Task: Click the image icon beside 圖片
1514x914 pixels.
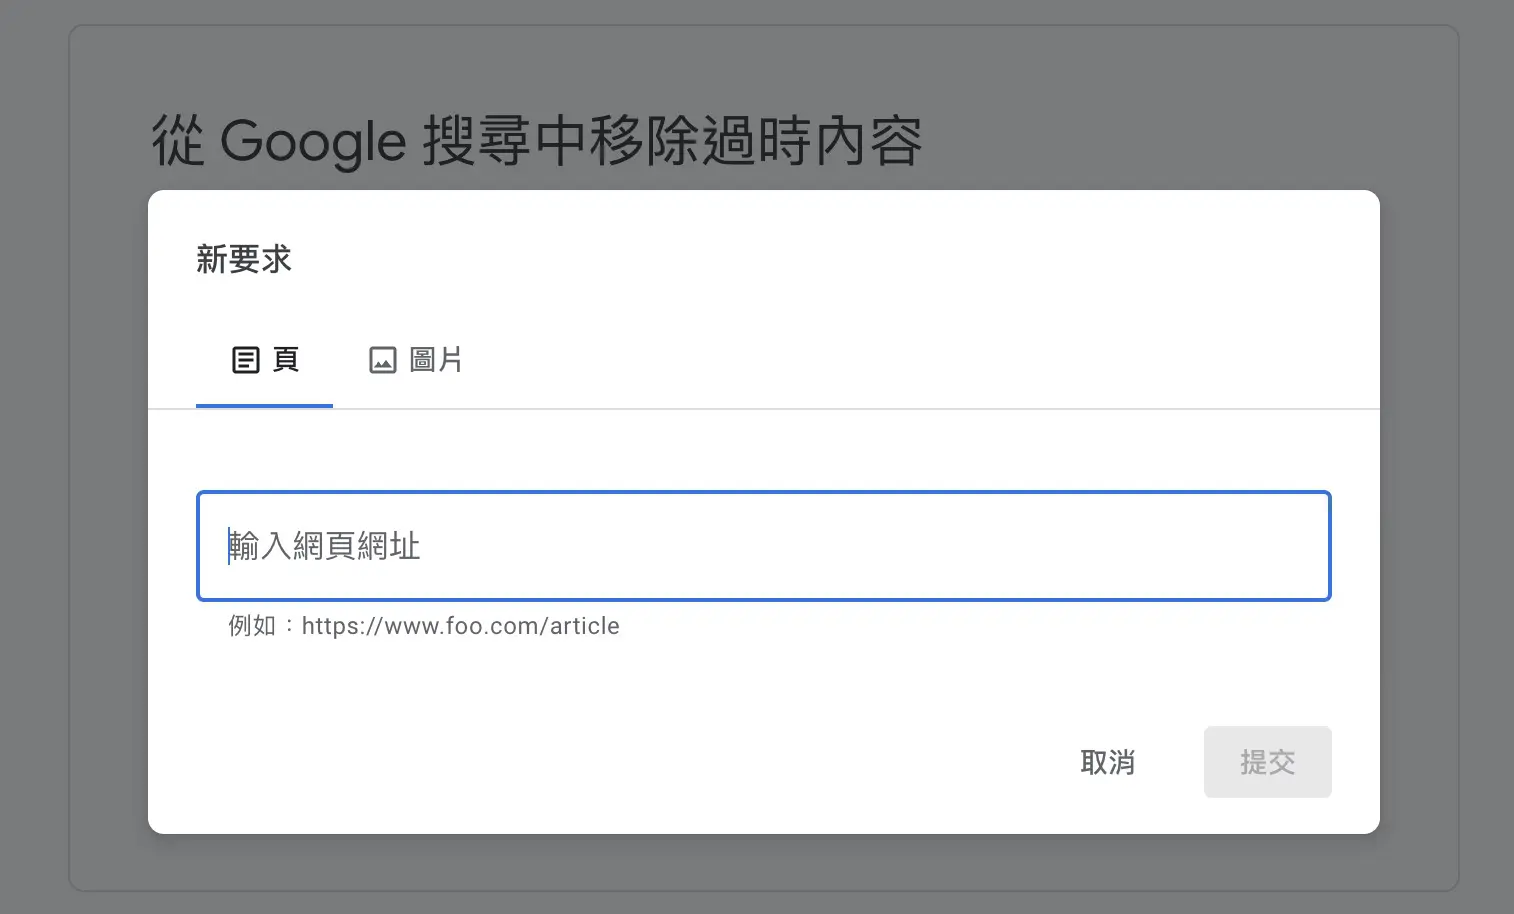Action: coord(383,360)
